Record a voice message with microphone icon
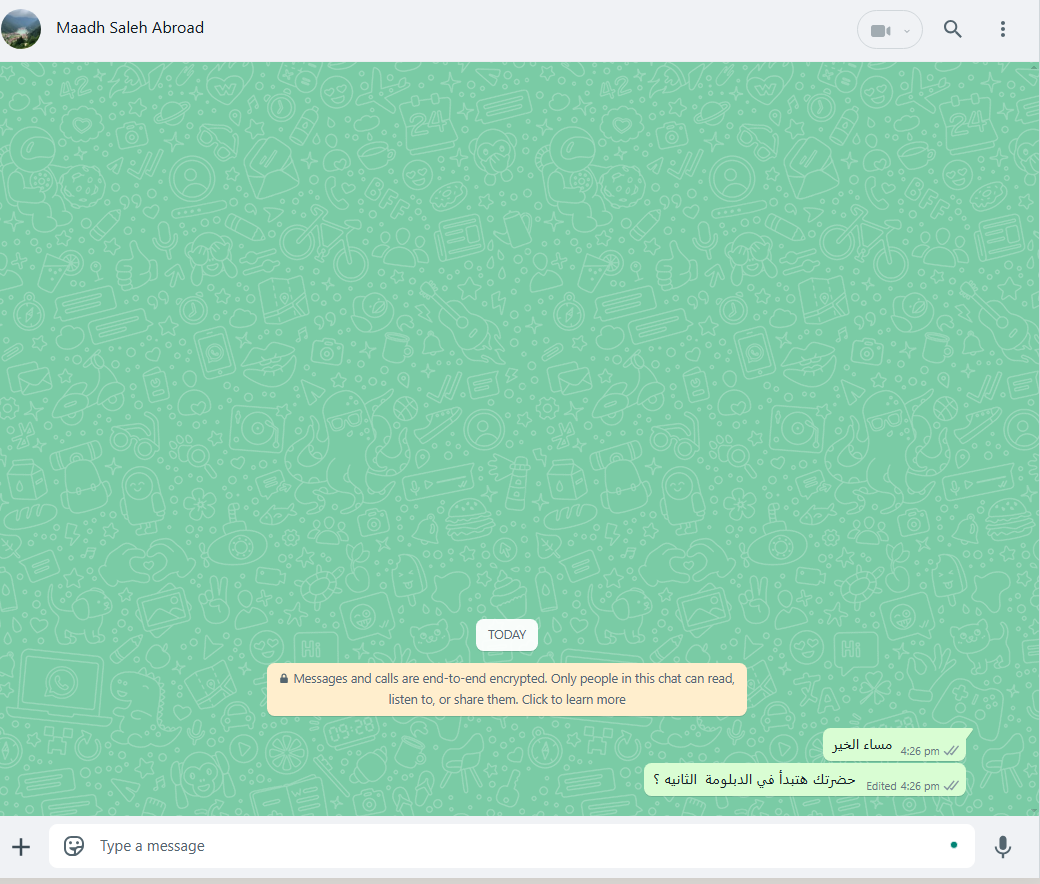Viewport: 1040px width, 884px height. 1003,847
